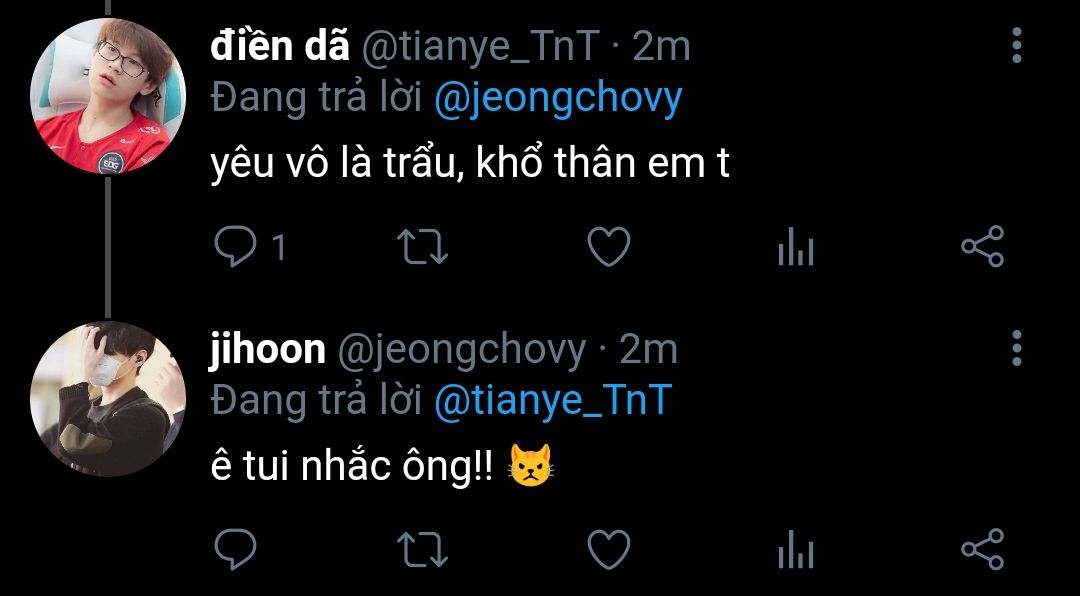Viewport: 1080px width, 596px height.
Task: Share jihoon's tweet
Action: click(982, 549)
